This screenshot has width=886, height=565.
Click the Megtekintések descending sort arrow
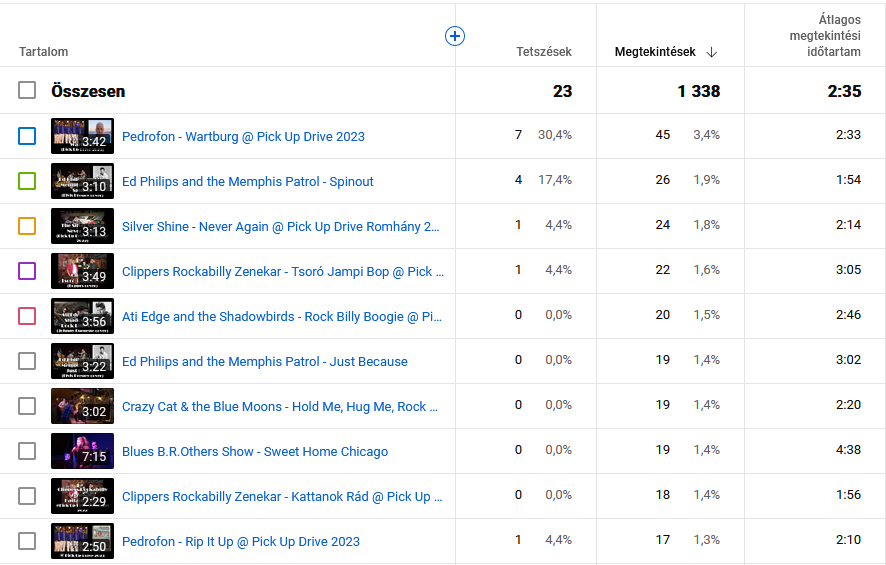pos(712,52)
